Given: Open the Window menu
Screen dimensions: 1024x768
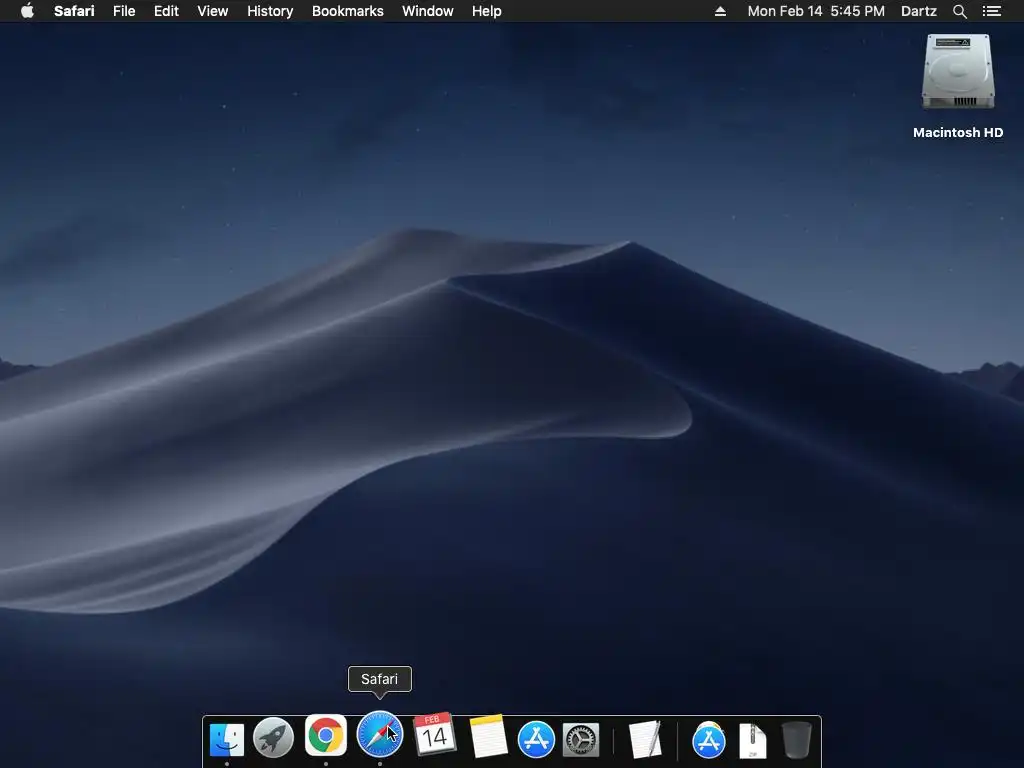Looking at the screenshot, I should point(428,11).
